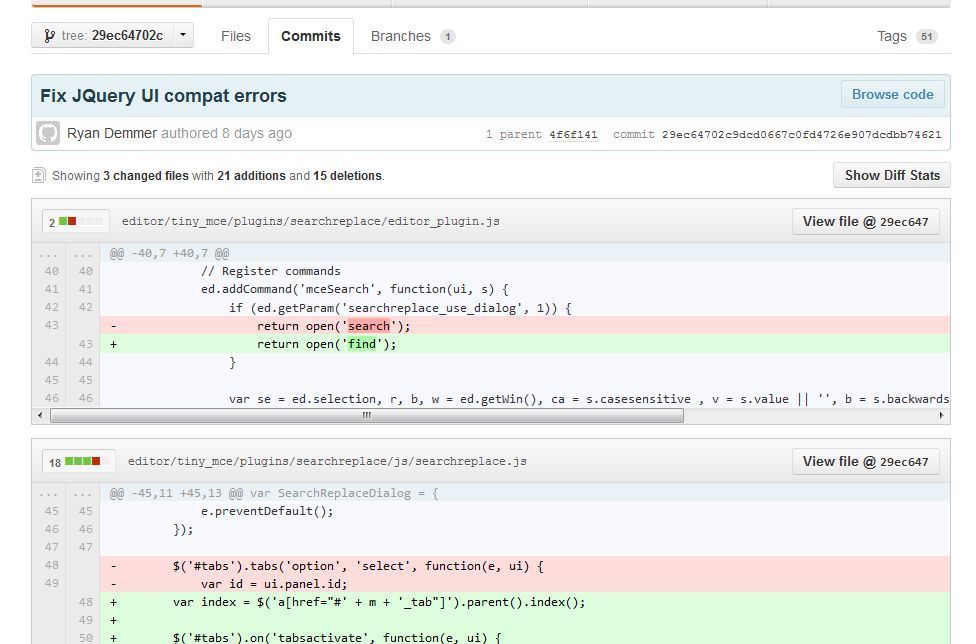Click the horizontal scrollbar left arrow
Screen dimensions: 976x644
pos(40,416)
